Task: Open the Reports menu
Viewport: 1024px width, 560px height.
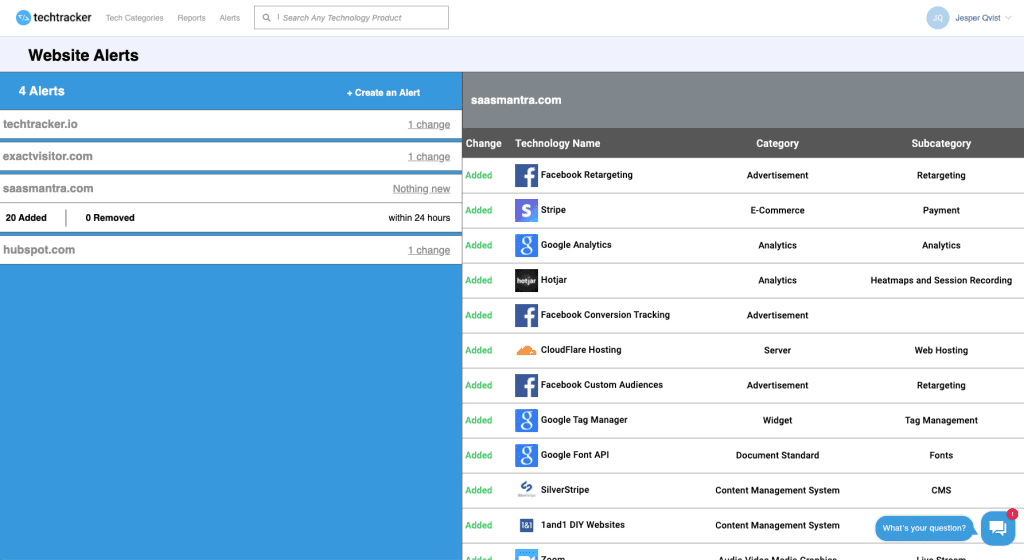Action: [191, 18]
